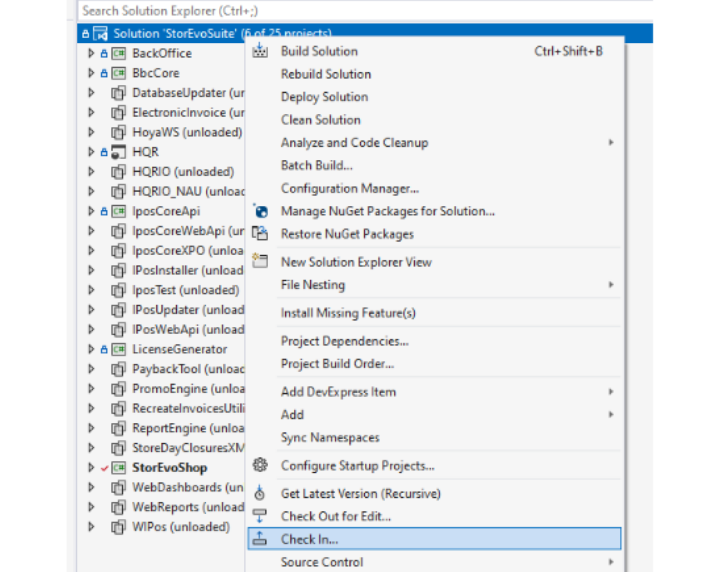Click the Check In upload icon

click(260, 539)
